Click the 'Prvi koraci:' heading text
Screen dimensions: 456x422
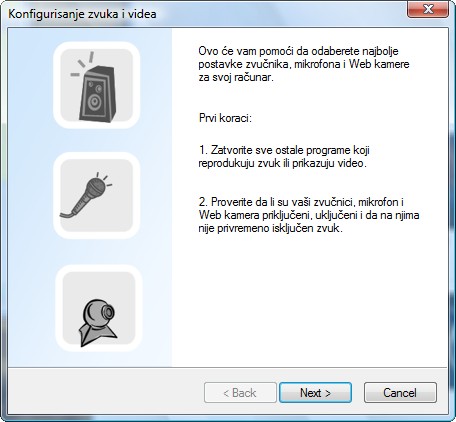coord(225,118)
